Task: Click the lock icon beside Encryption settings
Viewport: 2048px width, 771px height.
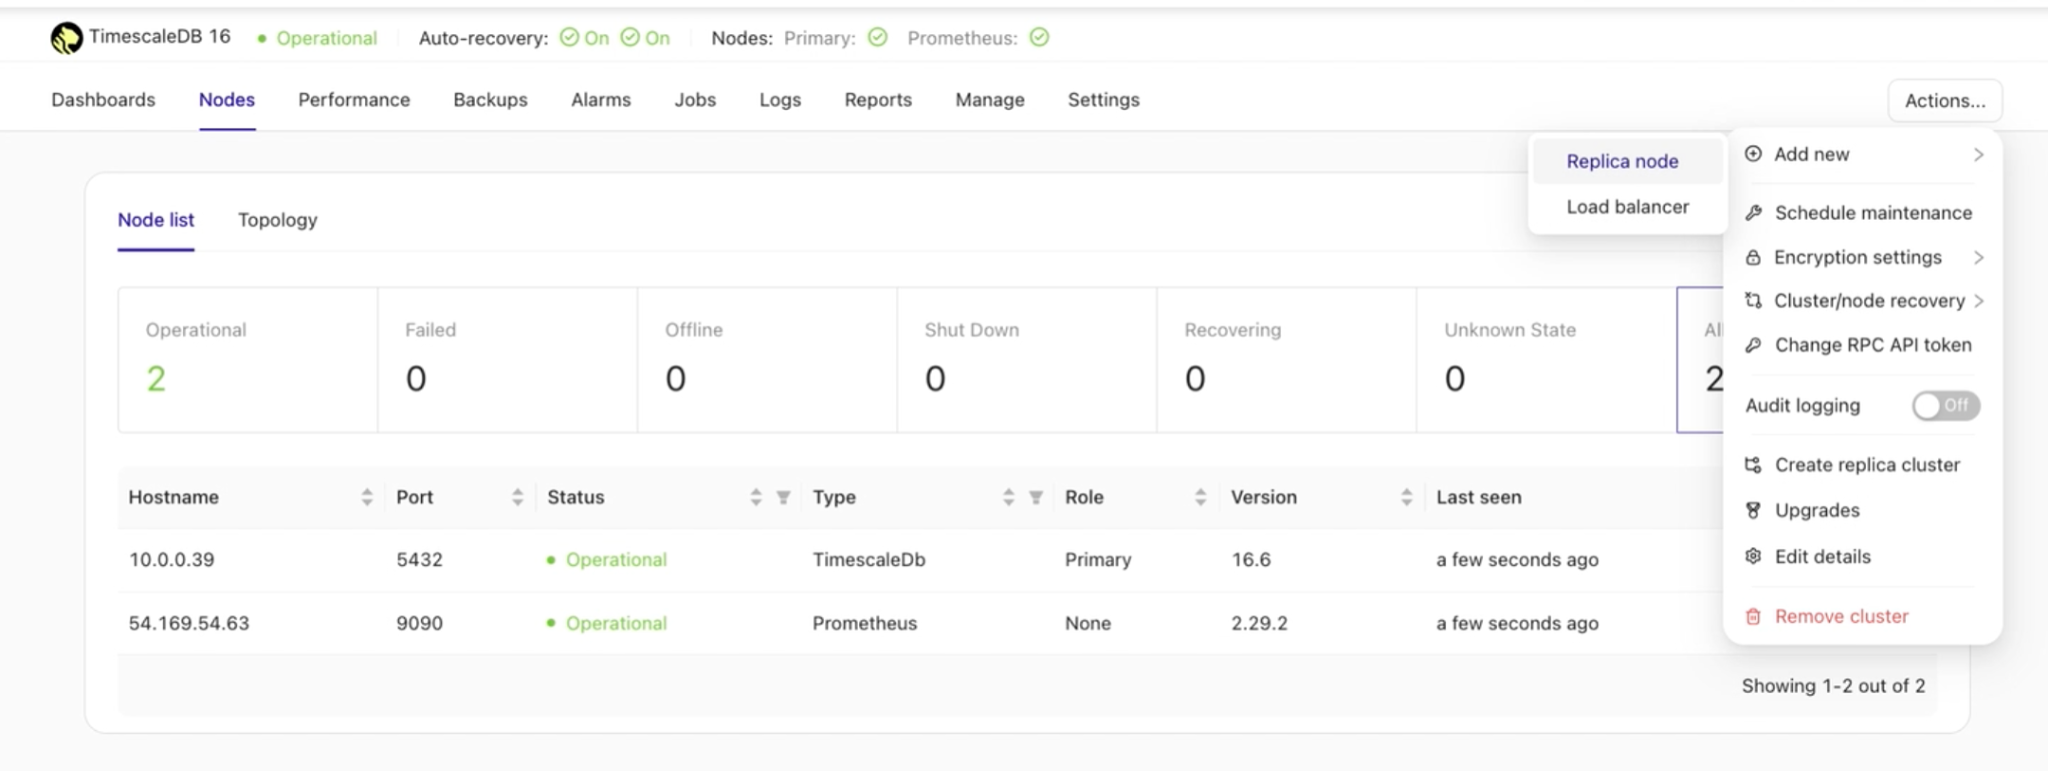Action: (1753, 258)
